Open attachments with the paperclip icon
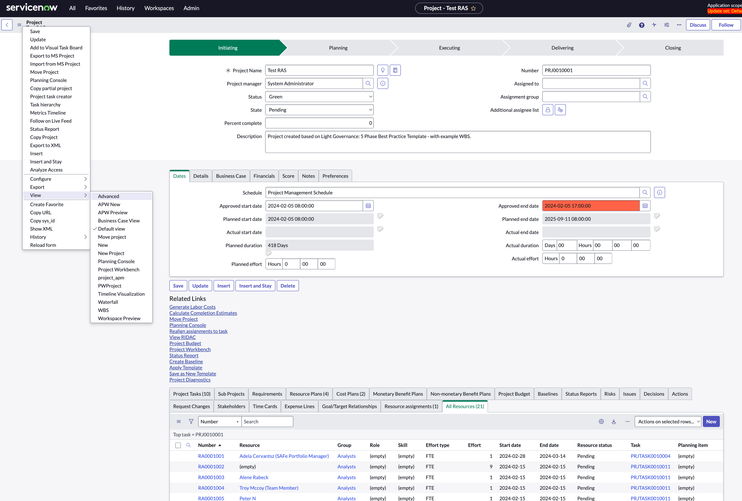The width and height of the screenshot is (742, 501). [629, 25]
